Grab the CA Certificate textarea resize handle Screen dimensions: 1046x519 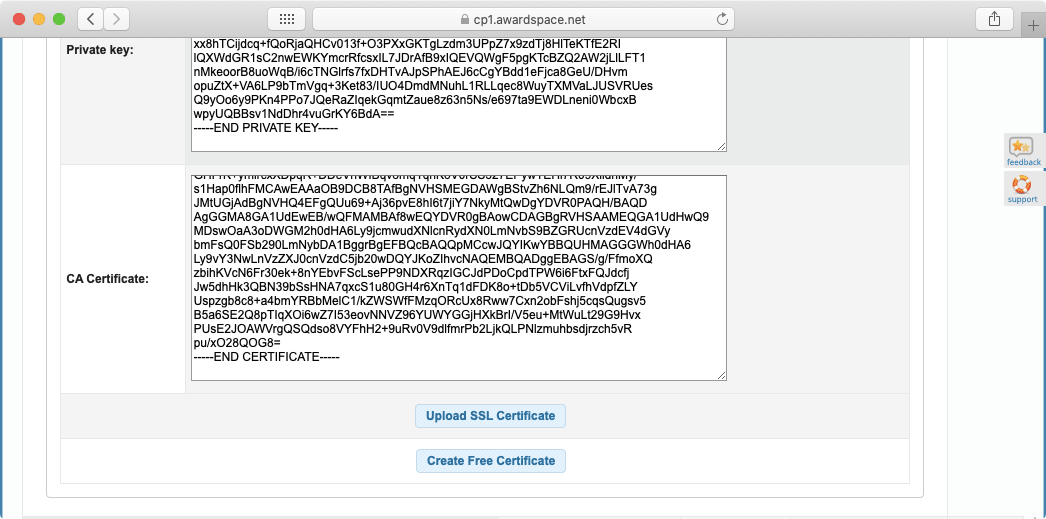point(721,375)
